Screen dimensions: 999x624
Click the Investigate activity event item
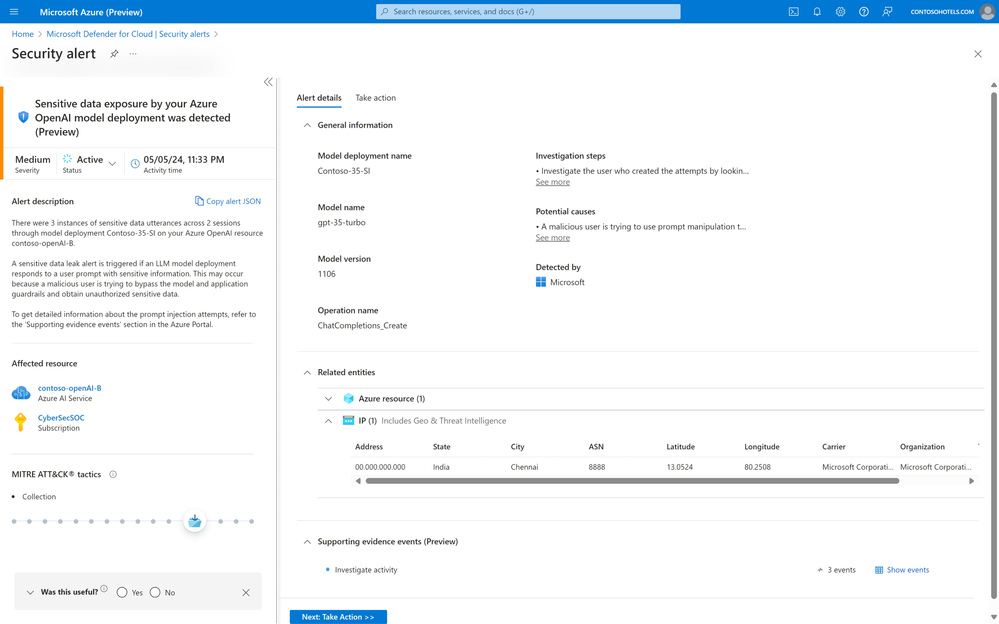point(366,570)
